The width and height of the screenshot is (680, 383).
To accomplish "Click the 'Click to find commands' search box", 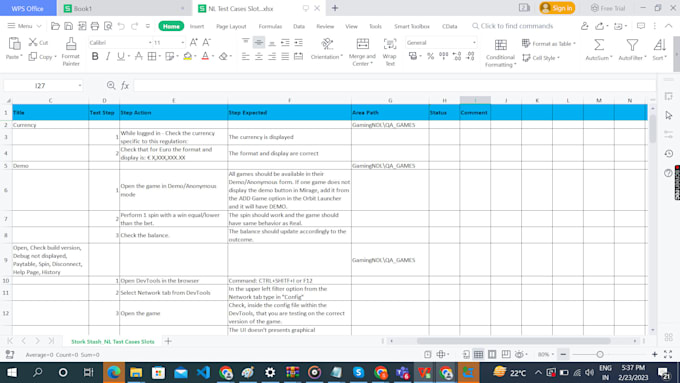I will coord(512,26).
